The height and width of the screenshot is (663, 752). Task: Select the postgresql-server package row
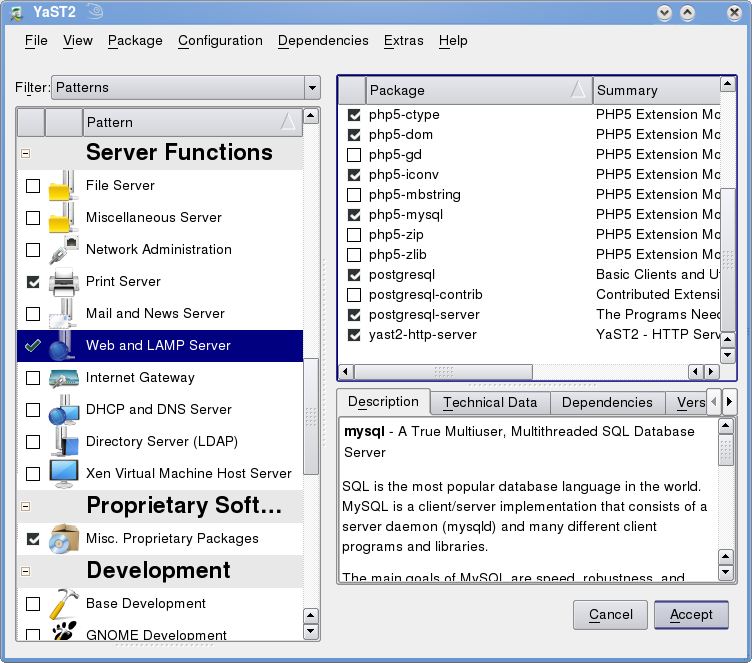tap(529, 315)
